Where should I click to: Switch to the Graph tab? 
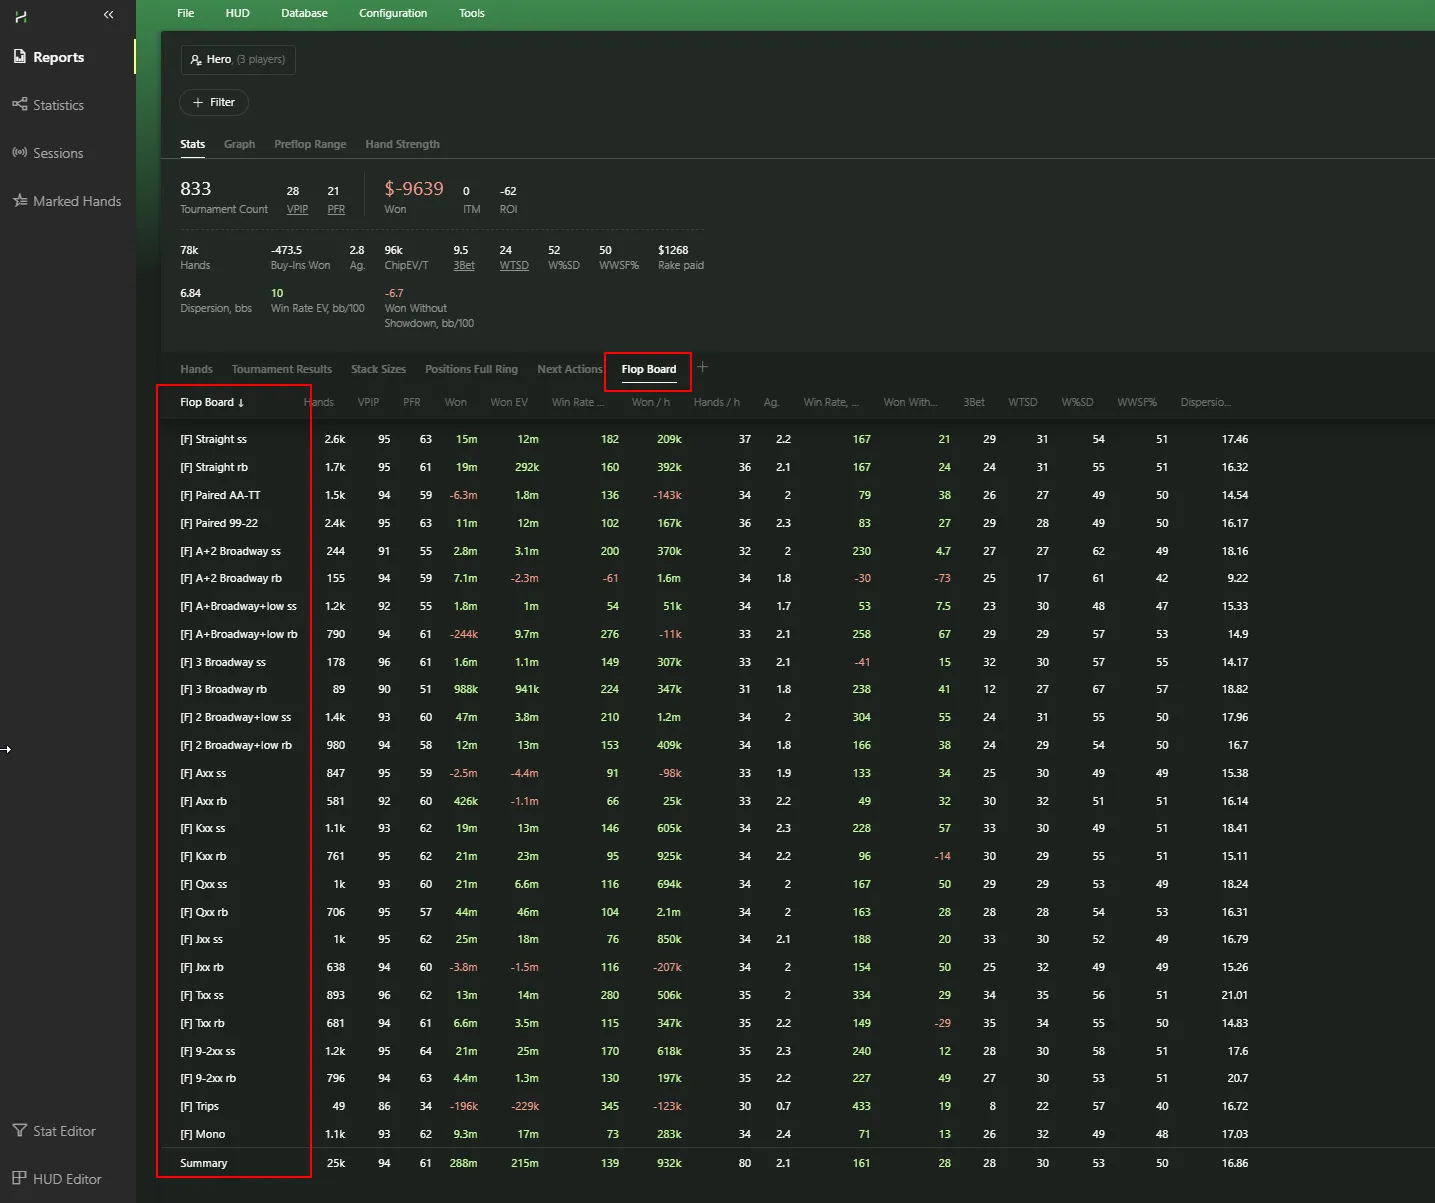click(239, 144)
